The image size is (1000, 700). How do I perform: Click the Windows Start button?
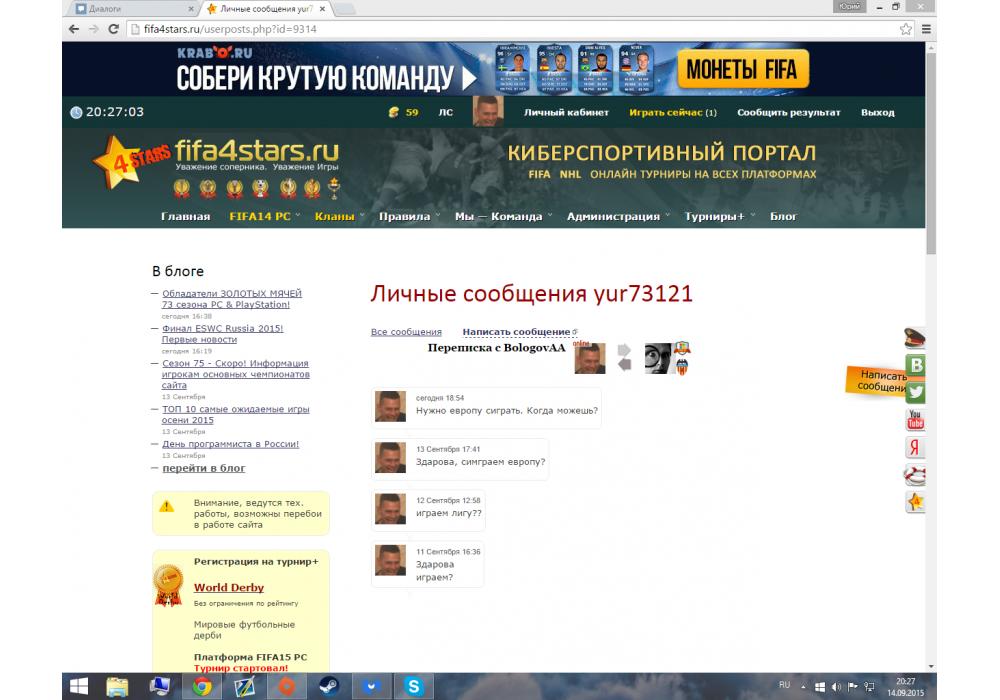[78, 686]
